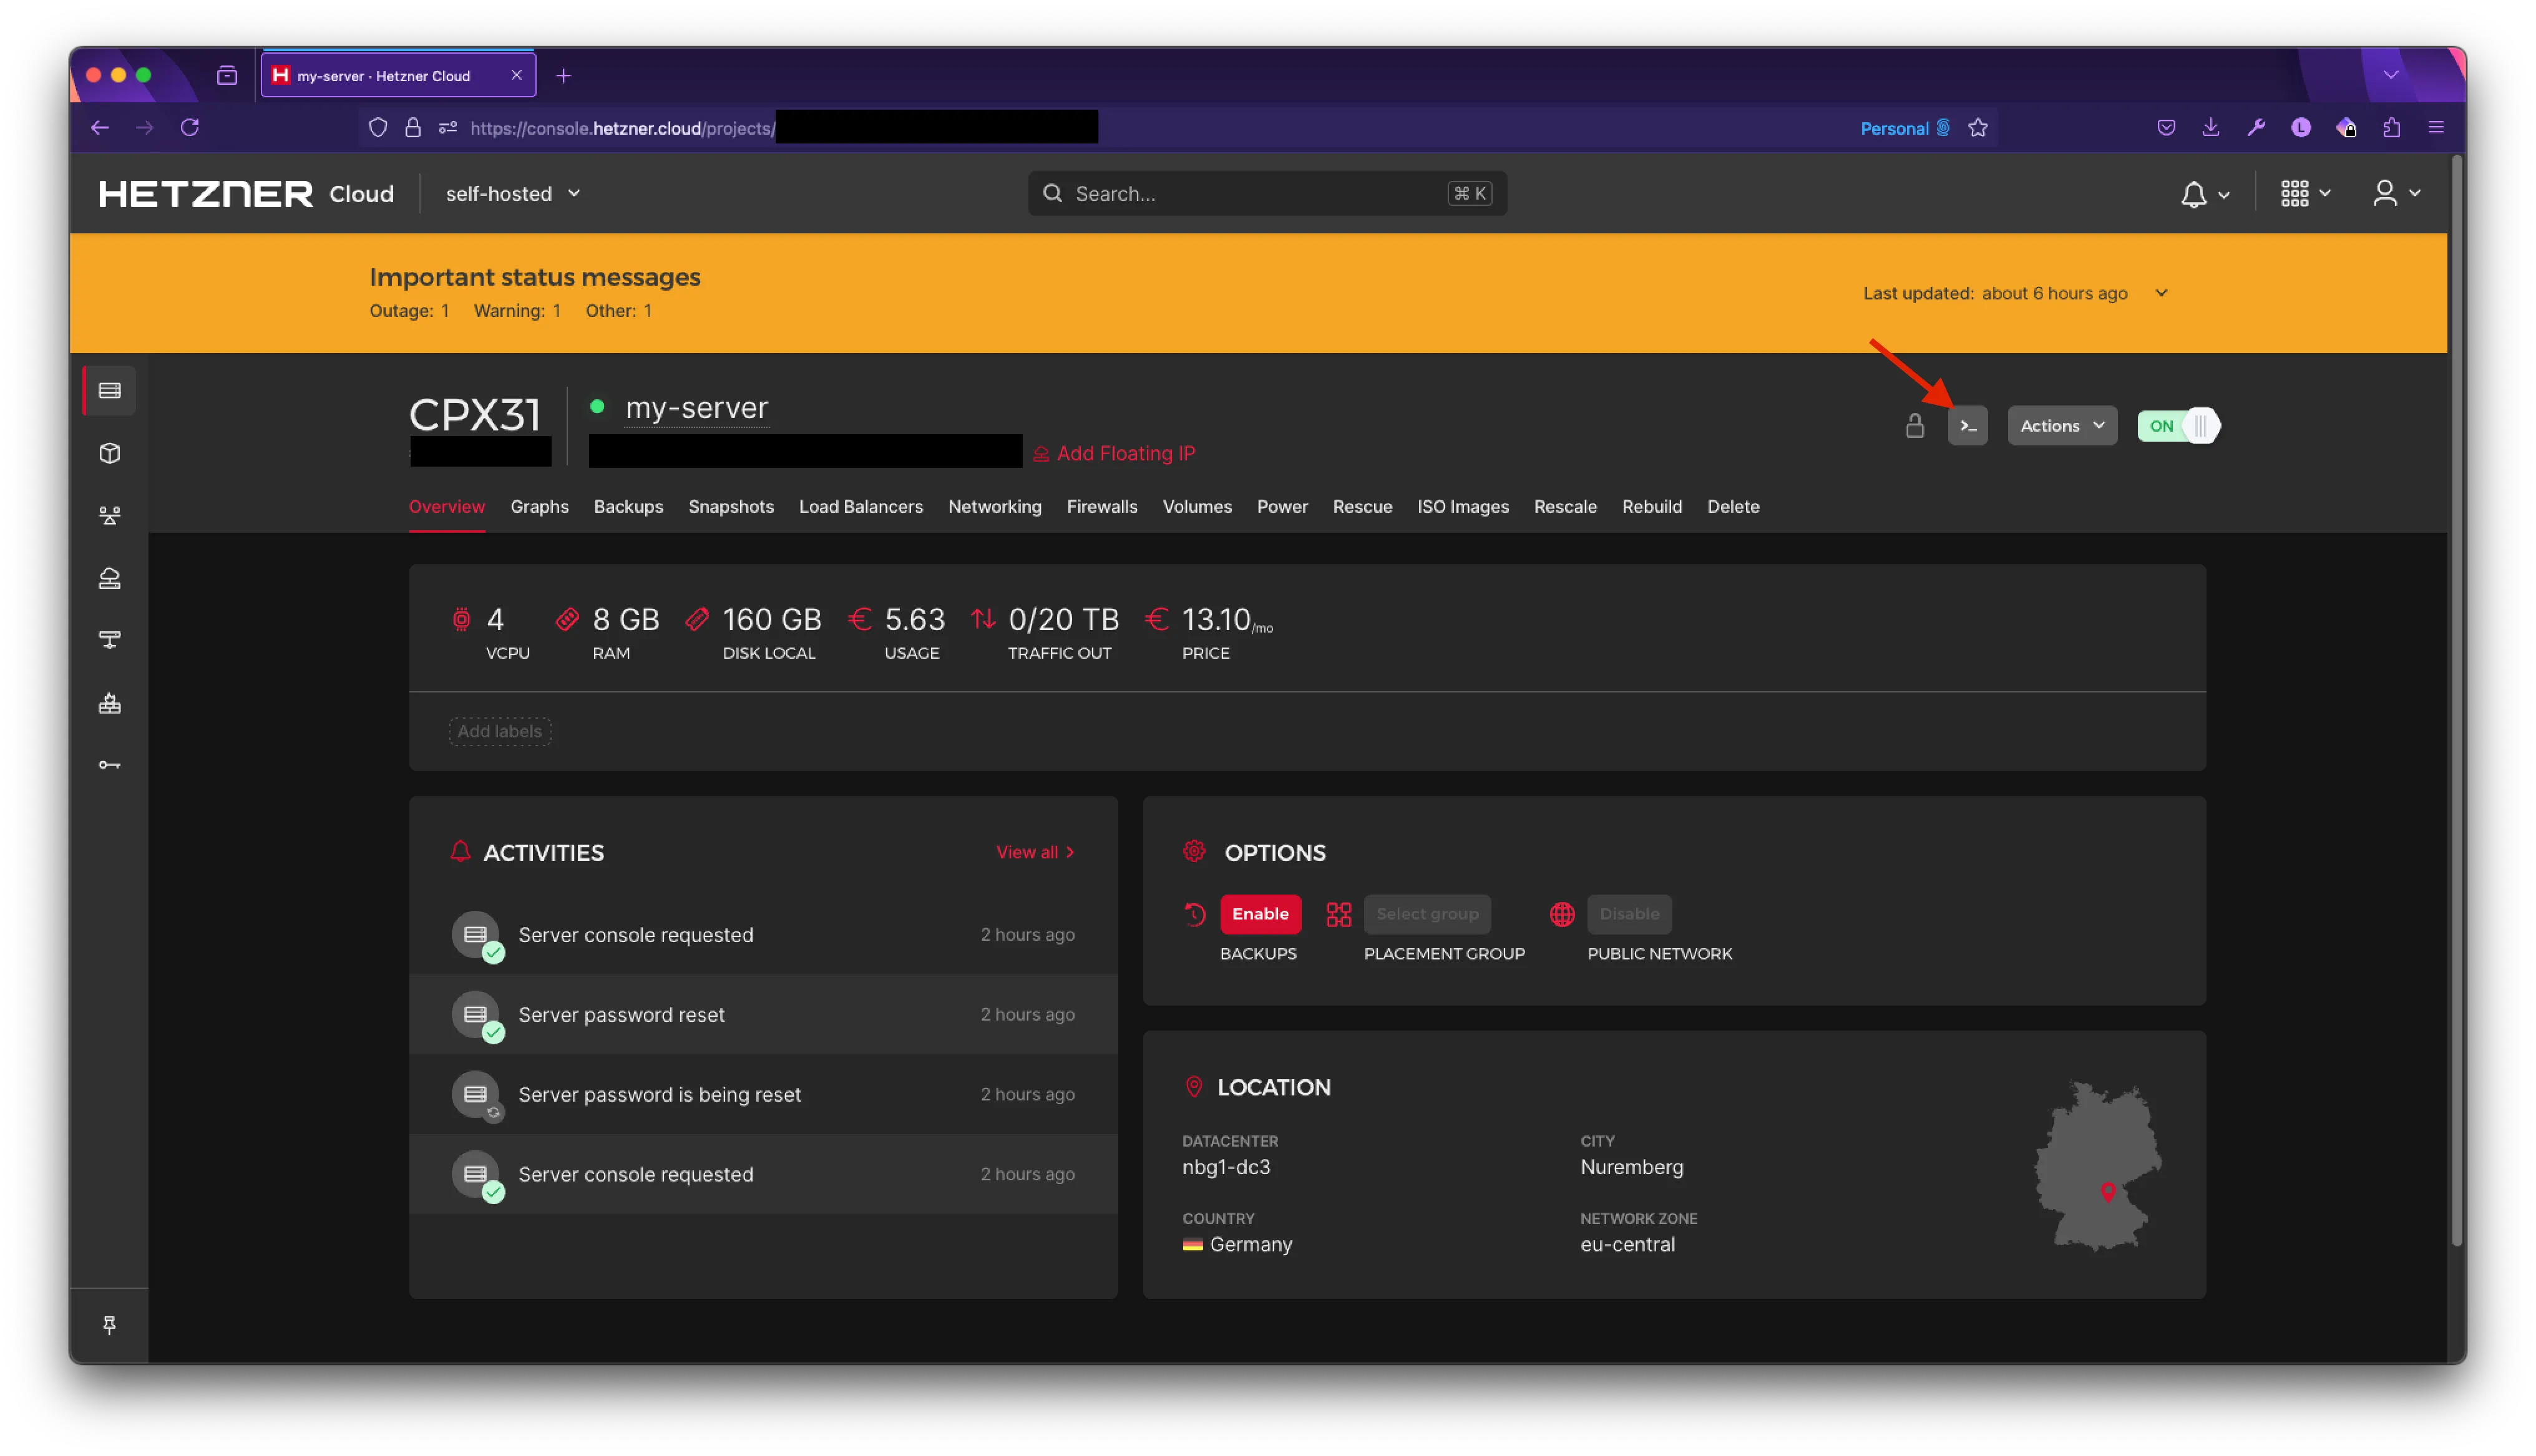2536x1456 pixels.
Task: Open the Rebuild tab
Action: (x=1651, y=507)
